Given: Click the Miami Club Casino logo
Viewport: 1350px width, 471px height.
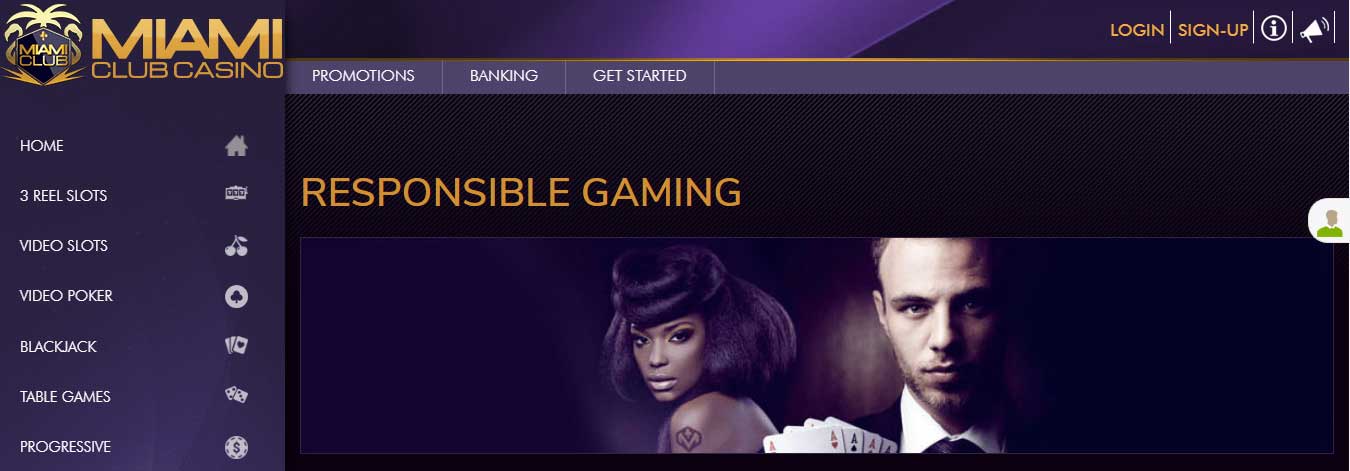Looking at the screenshot, I should click(142, 43).
